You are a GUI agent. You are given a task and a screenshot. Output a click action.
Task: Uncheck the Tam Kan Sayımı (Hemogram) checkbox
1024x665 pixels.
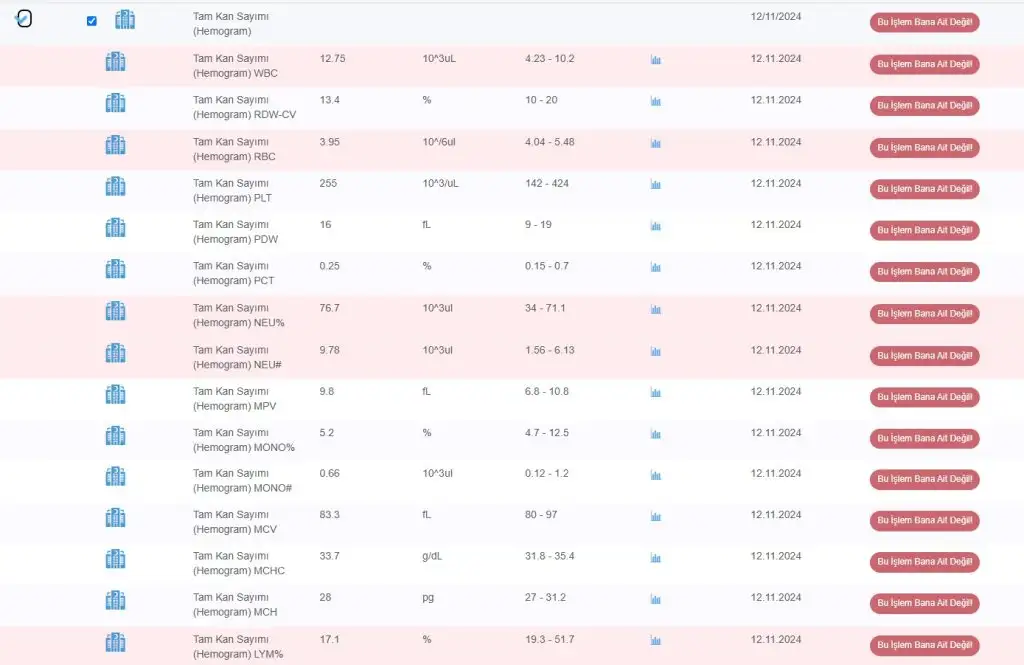tap(92, 21)
